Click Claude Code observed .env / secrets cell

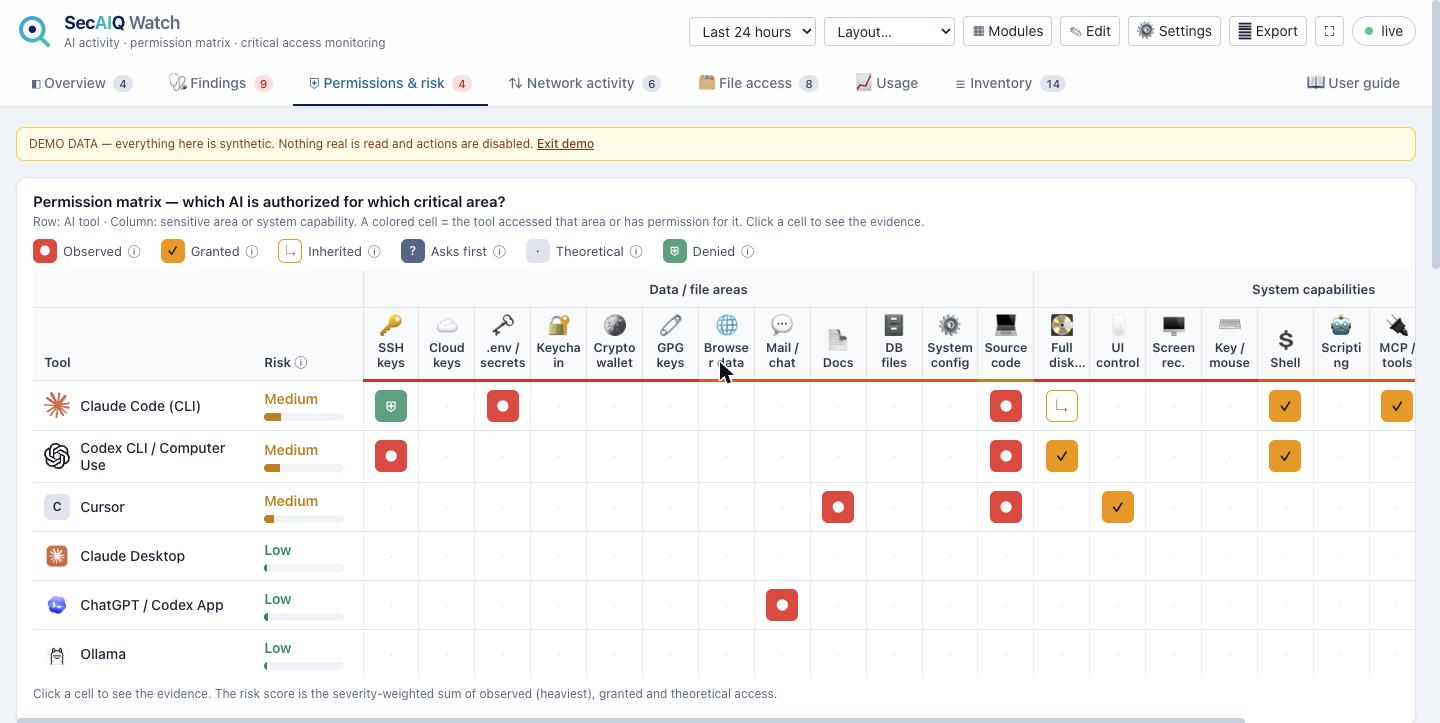point(503,406)
